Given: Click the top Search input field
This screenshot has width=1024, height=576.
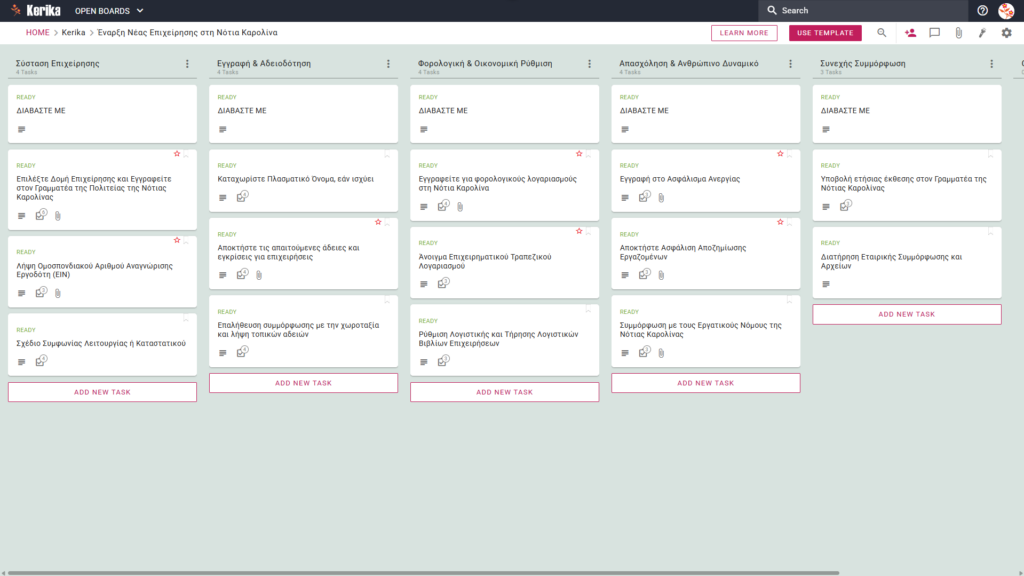Looking at the screenshot, I should [x=863, y=10].
